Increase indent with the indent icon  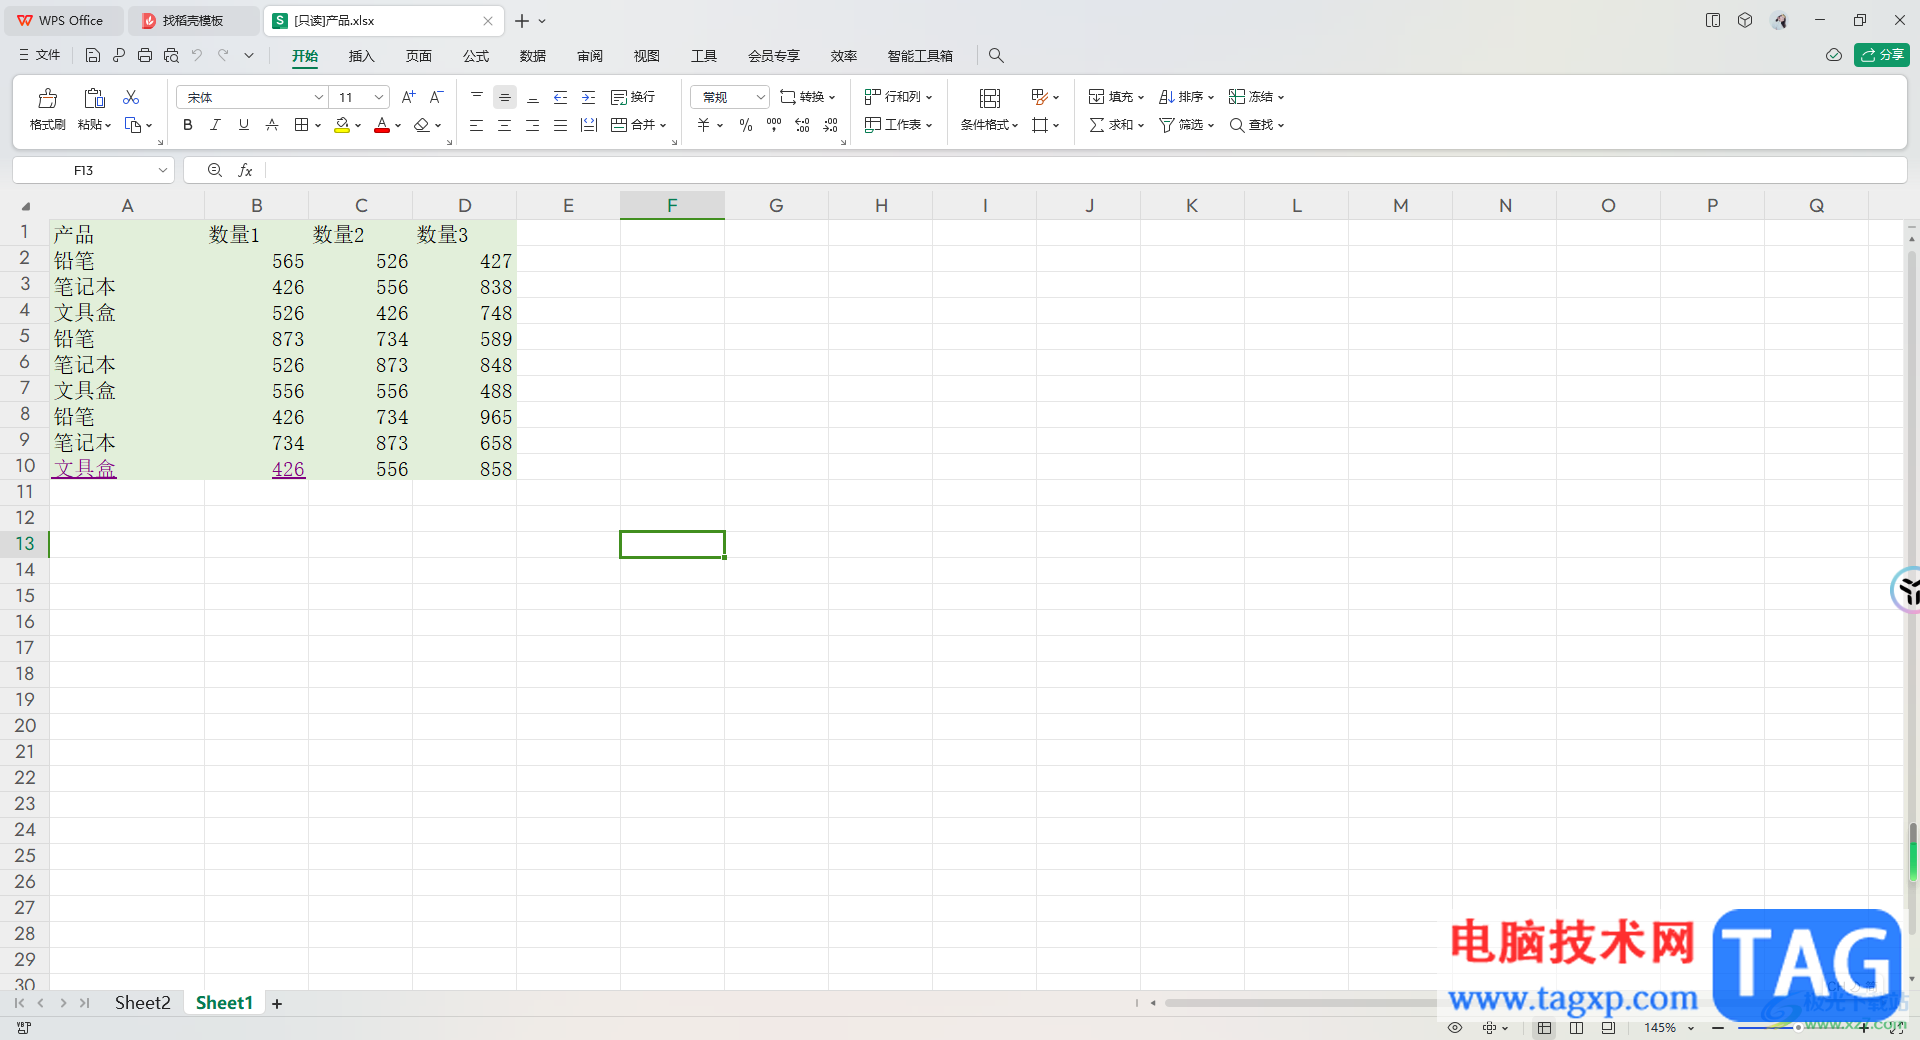[589, 97]
